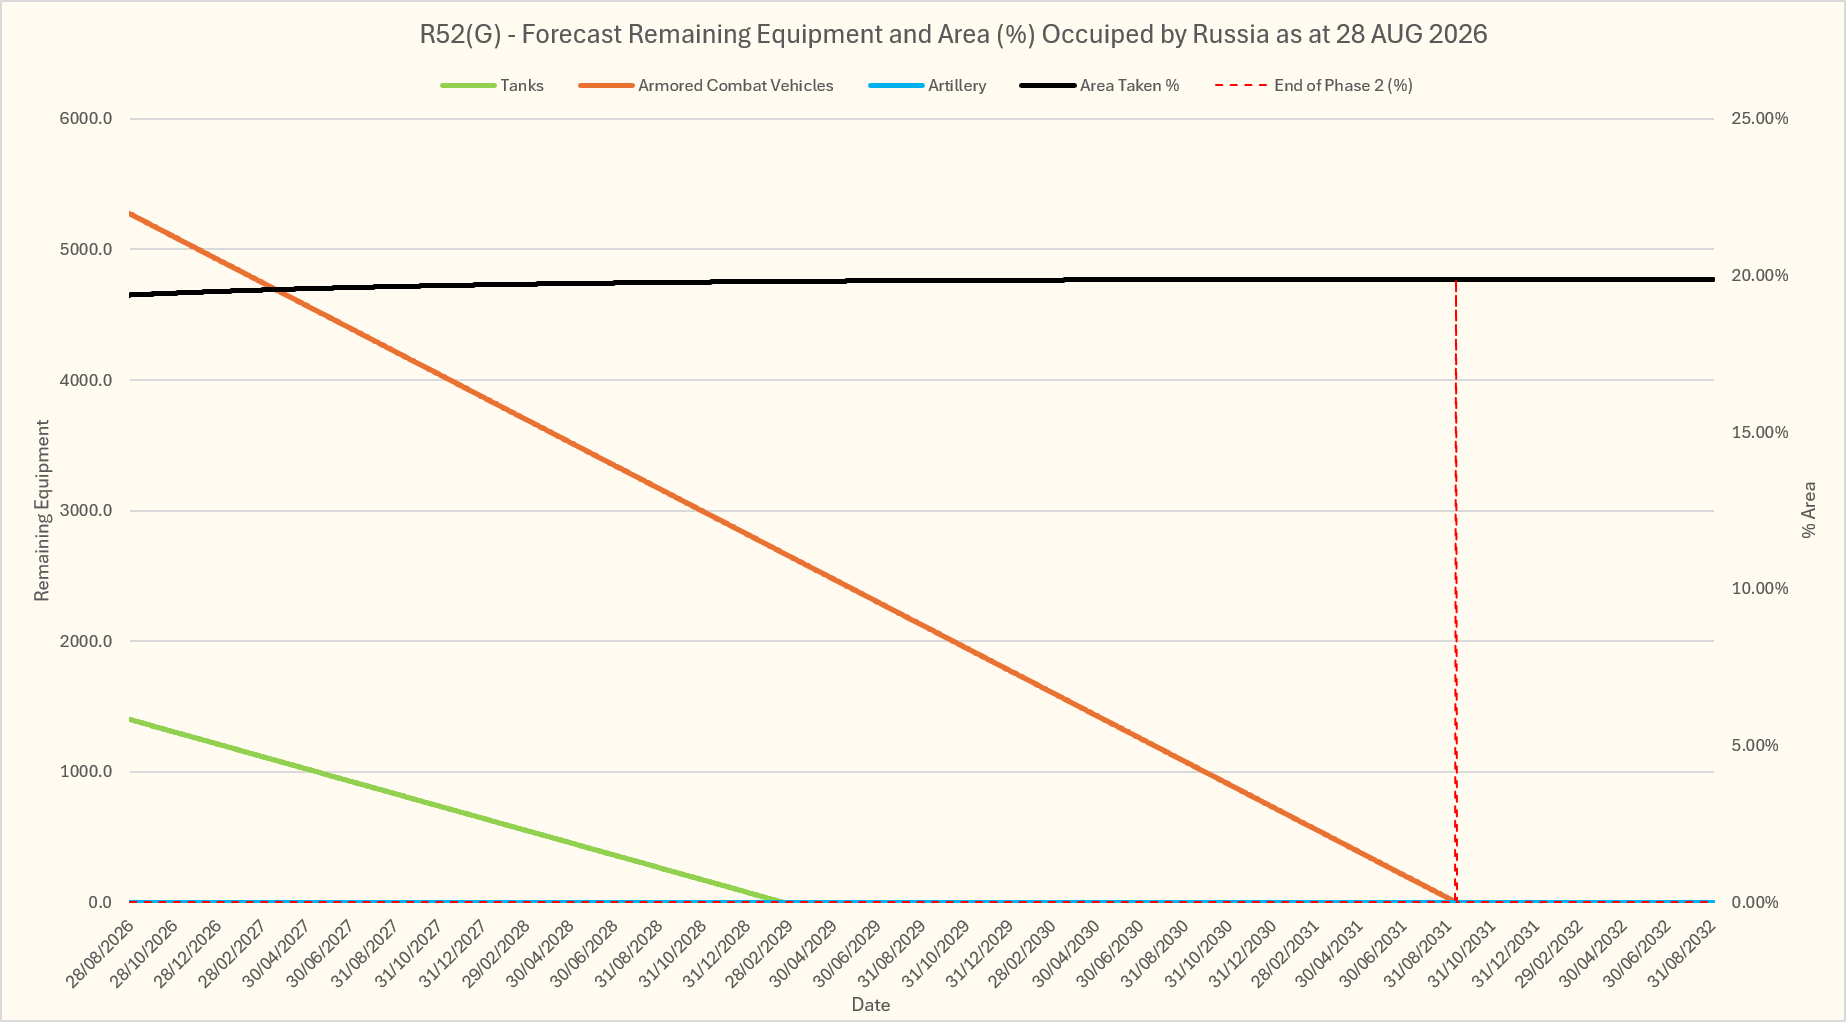This screenshot has height=1022, width=1846.
Task: Click the "4000.0" left axis value
Action: 86,380
